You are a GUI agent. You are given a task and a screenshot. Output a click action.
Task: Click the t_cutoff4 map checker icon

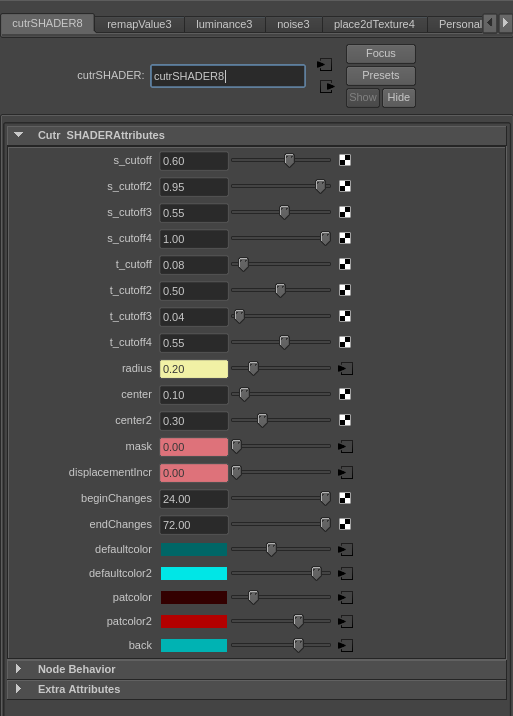[345, 342]
